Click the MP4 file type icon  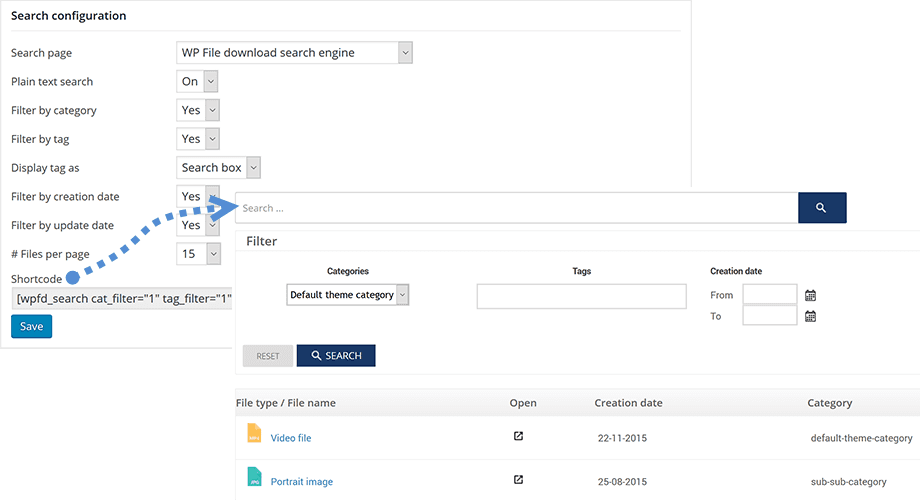click(254, 434)
